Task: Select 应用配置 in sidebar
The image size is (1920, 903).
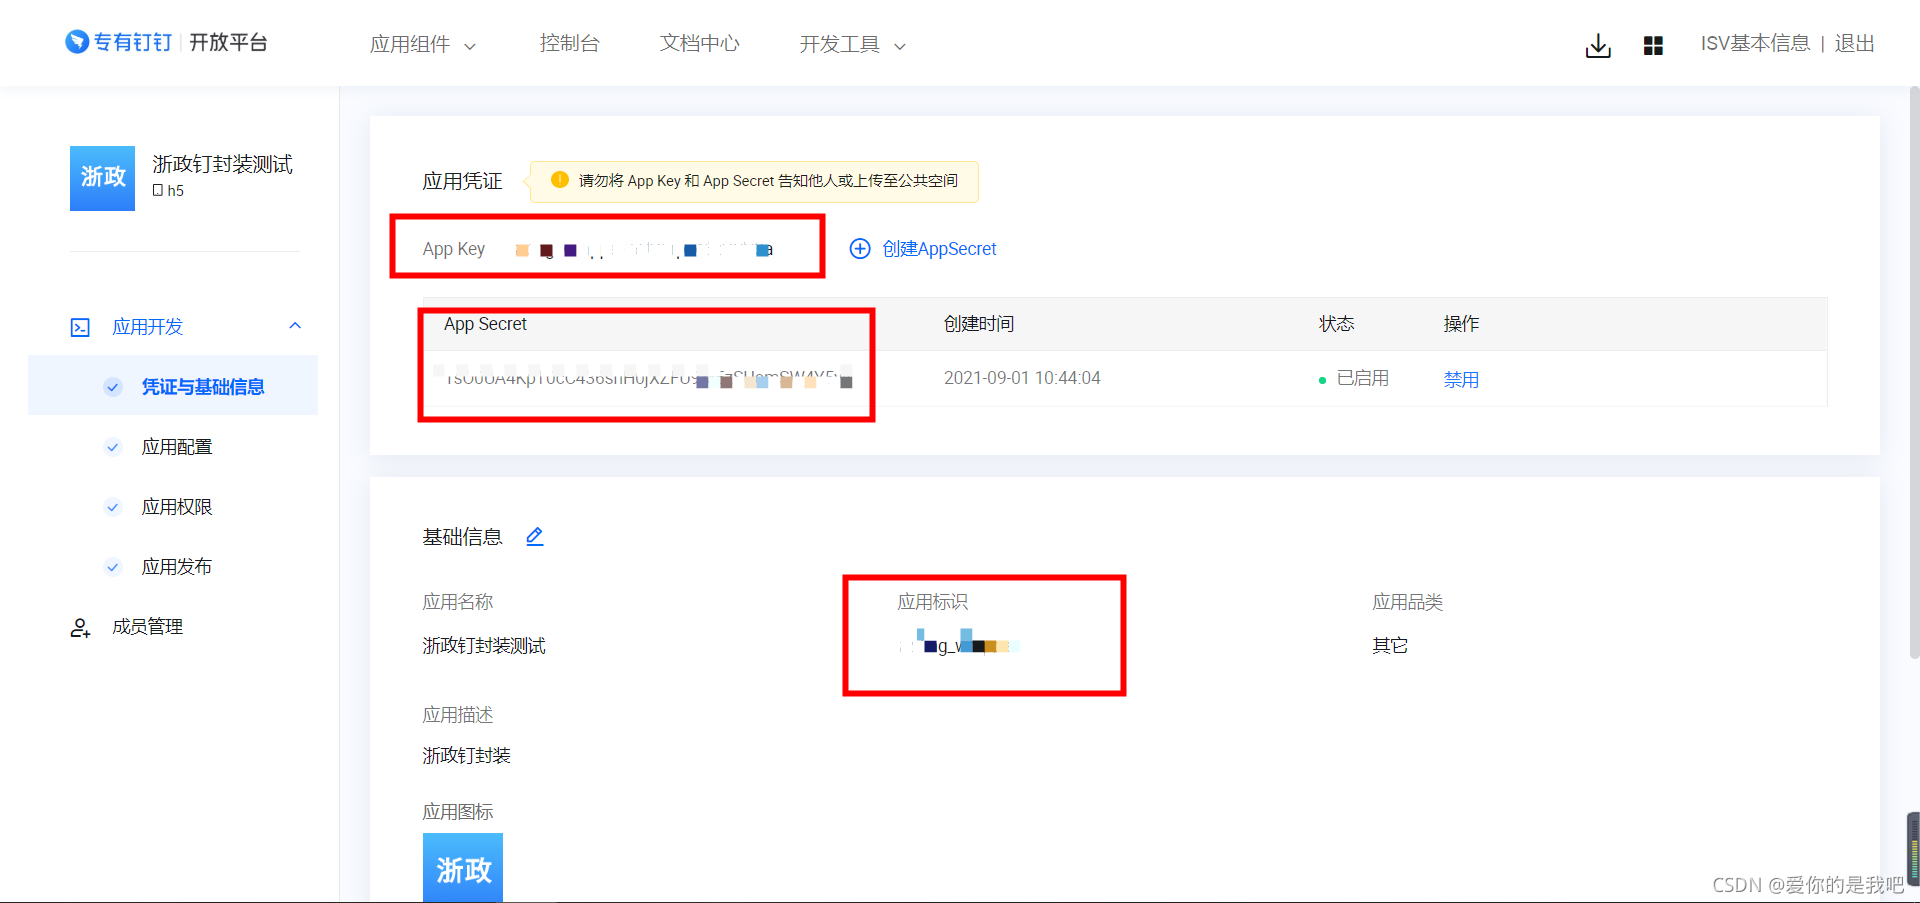Action: tap(177, 447)
